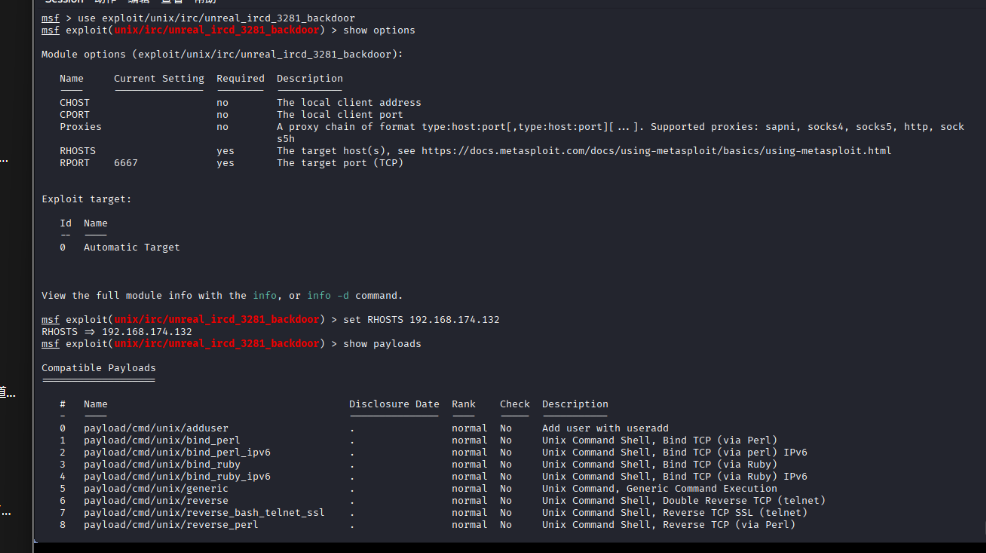Image resolution: width=986 pixels, height=553 pixels.
Task: Click 'No' check value in reverse_perl row
Action: tap(506, 525)
